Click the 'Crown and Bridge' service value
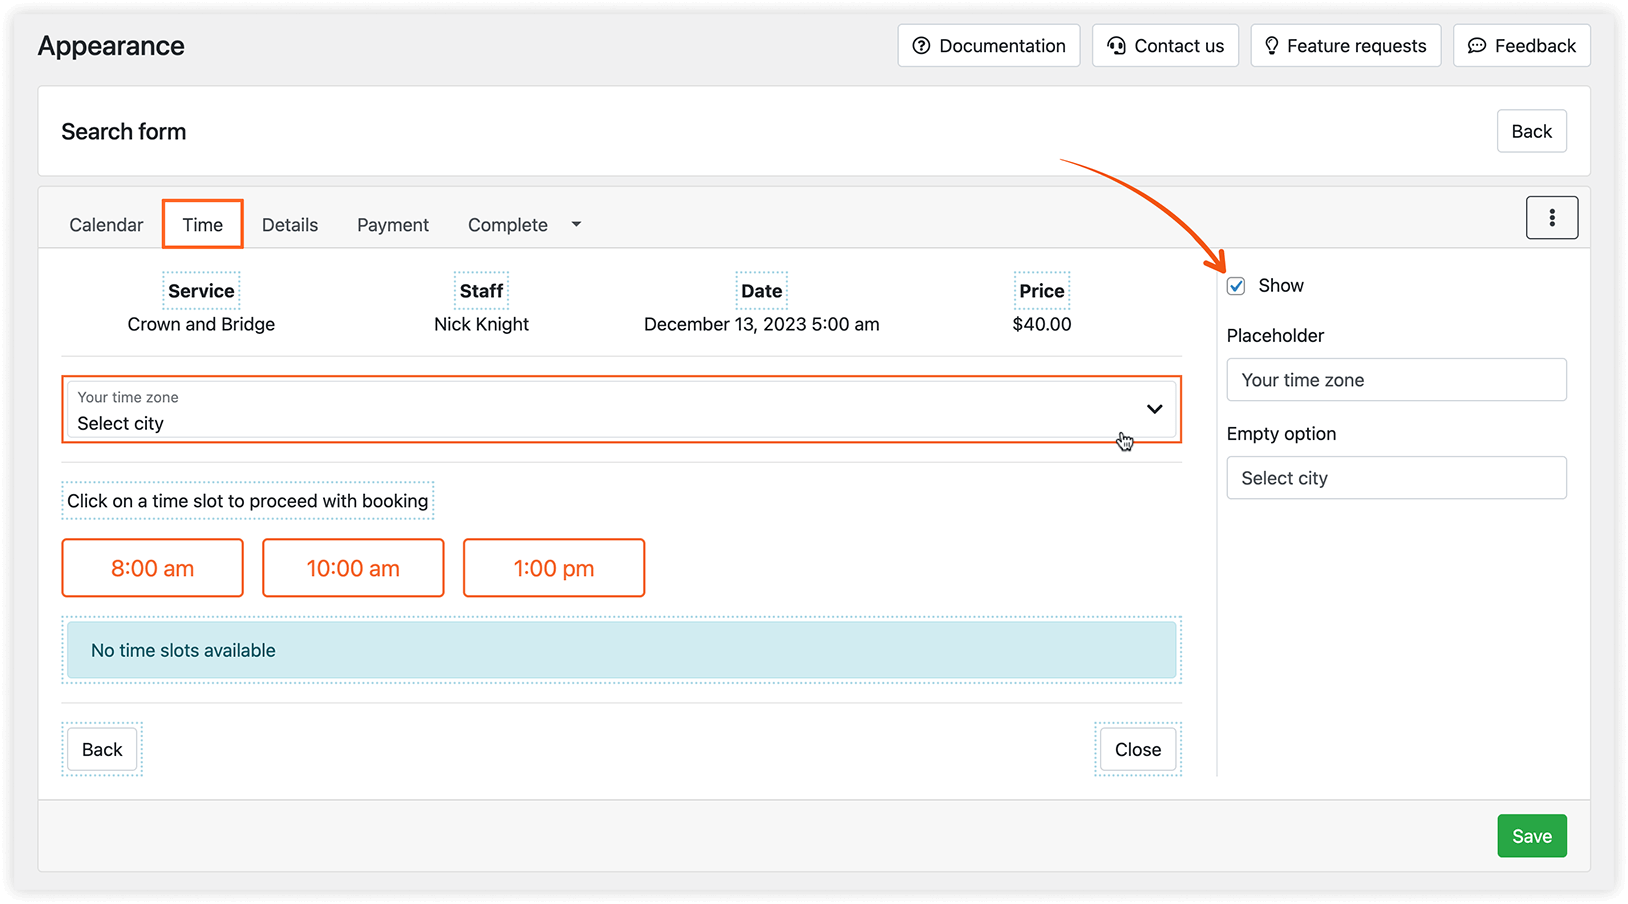Image resolution: width=1628 pixels, height=904 pixels. (x=201, y=324)
